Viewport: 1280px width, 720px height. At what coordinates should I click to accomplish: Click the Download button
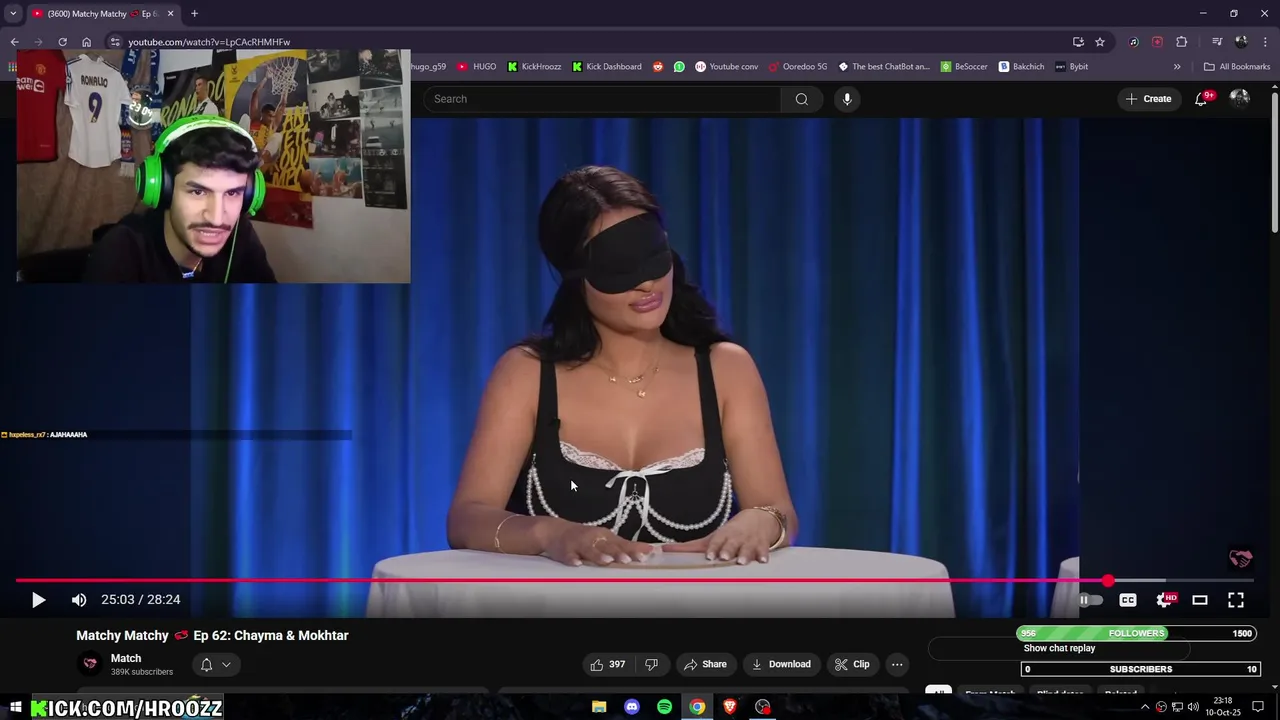[781, 664]
